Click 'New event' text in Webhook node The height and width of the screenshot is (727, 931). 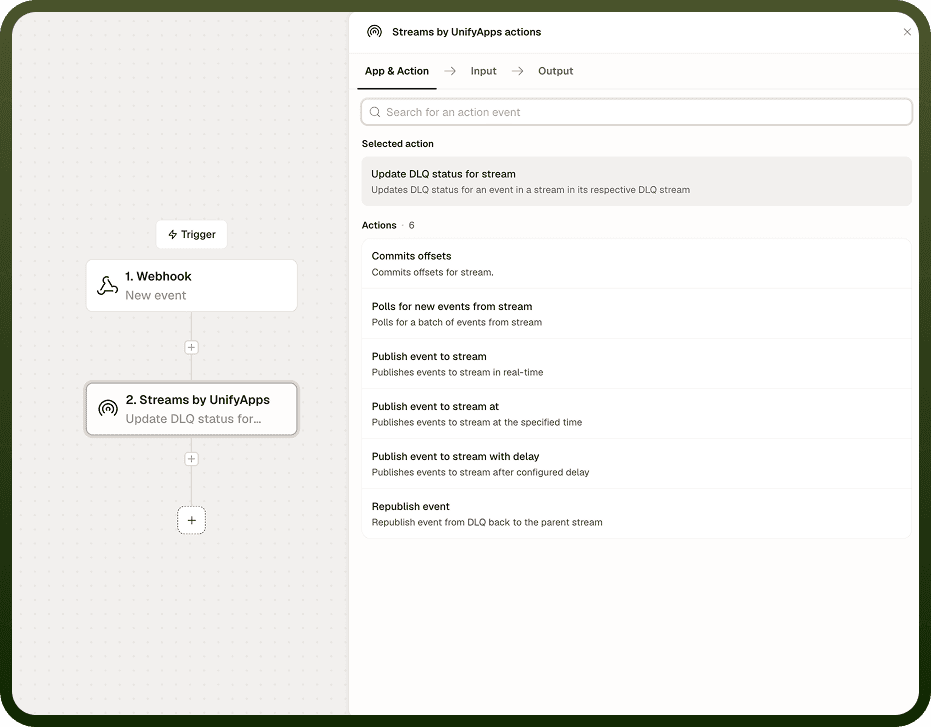coord(156,295)
